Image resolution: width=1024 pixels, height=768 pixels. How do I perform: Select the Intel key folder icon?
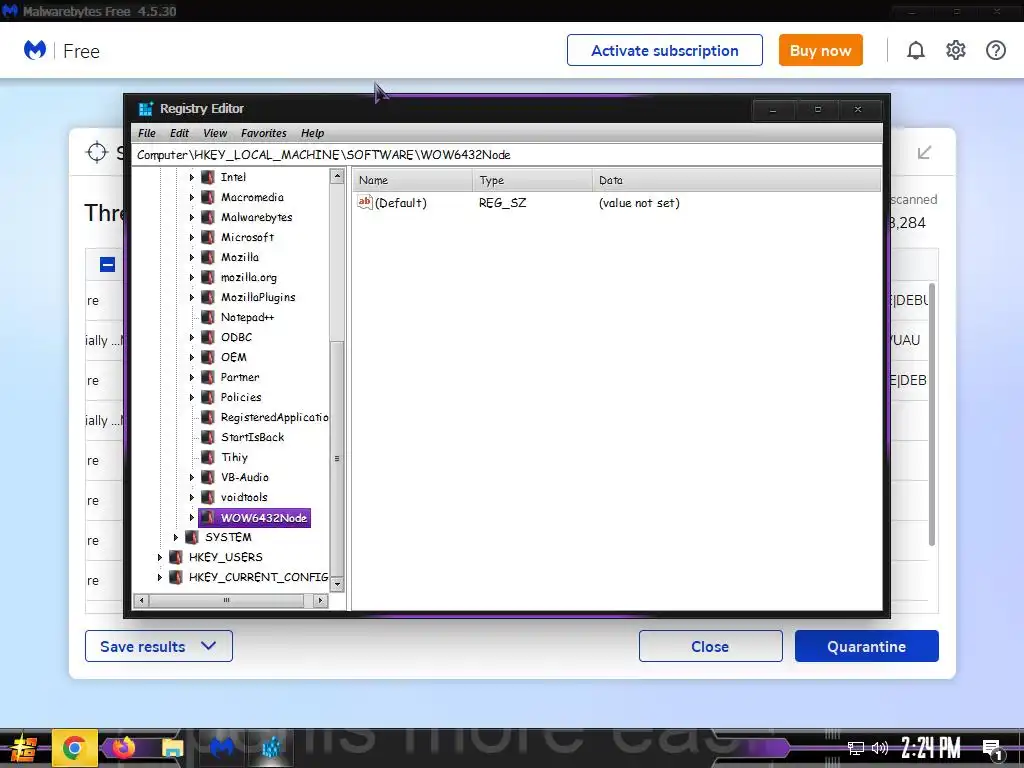[x=208, y=177]
